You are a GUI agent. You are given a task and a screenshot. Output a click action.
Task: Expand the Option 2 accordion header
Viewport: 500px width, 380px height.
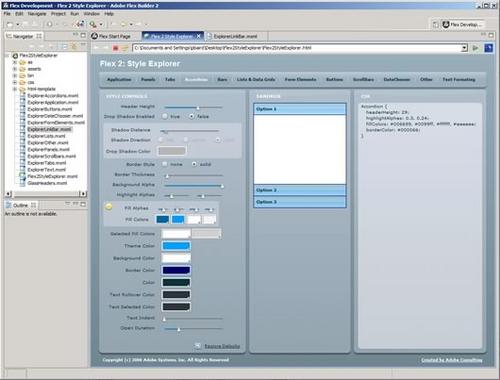pyautogui.click(x=300, y=190)
